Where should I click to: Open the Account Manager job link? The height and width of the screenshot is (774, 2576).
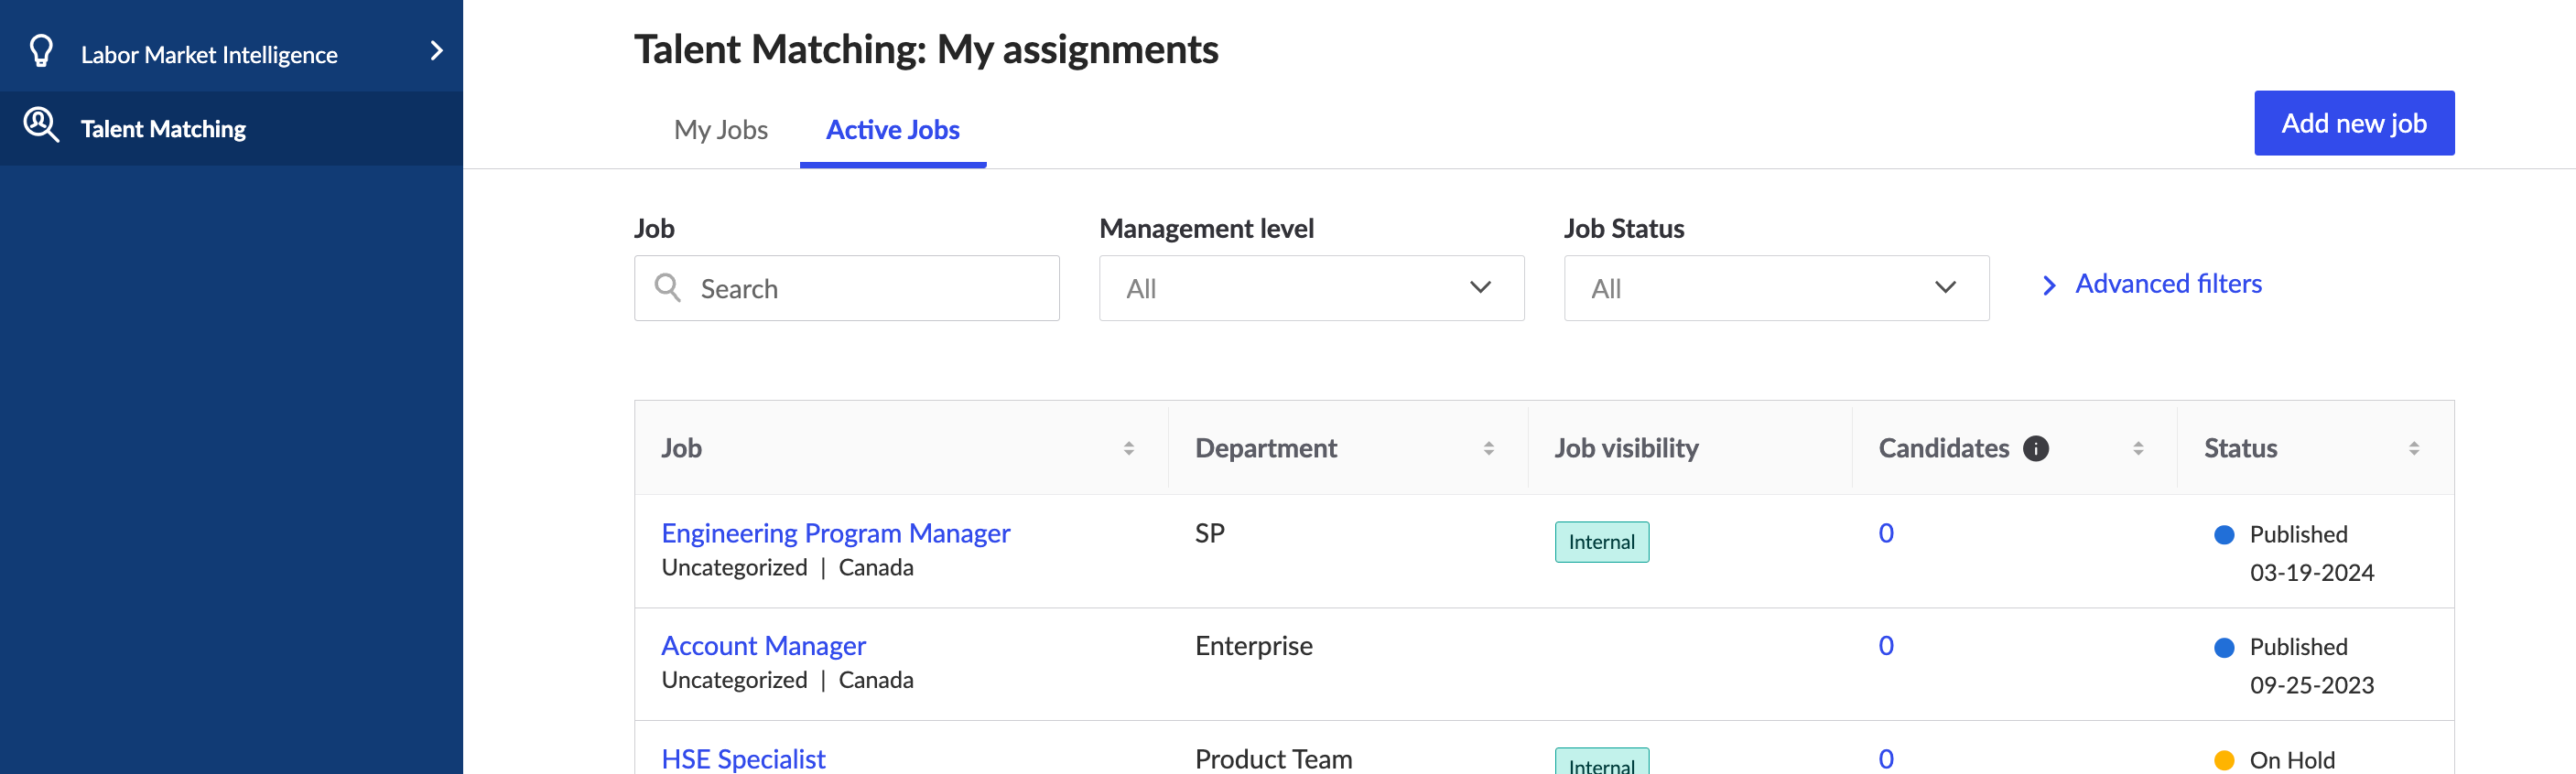[x=763, y=646]
